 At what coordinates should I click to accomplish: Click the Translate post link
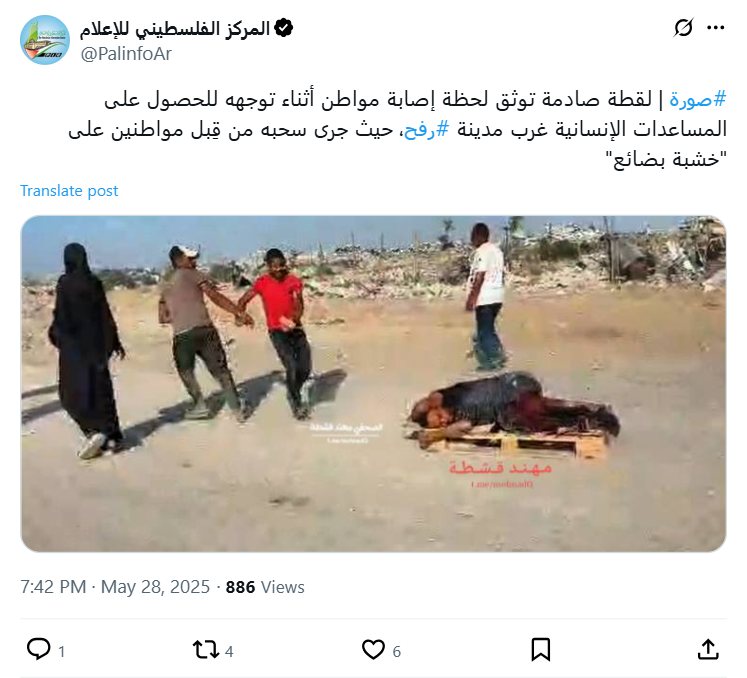[69, 191]
